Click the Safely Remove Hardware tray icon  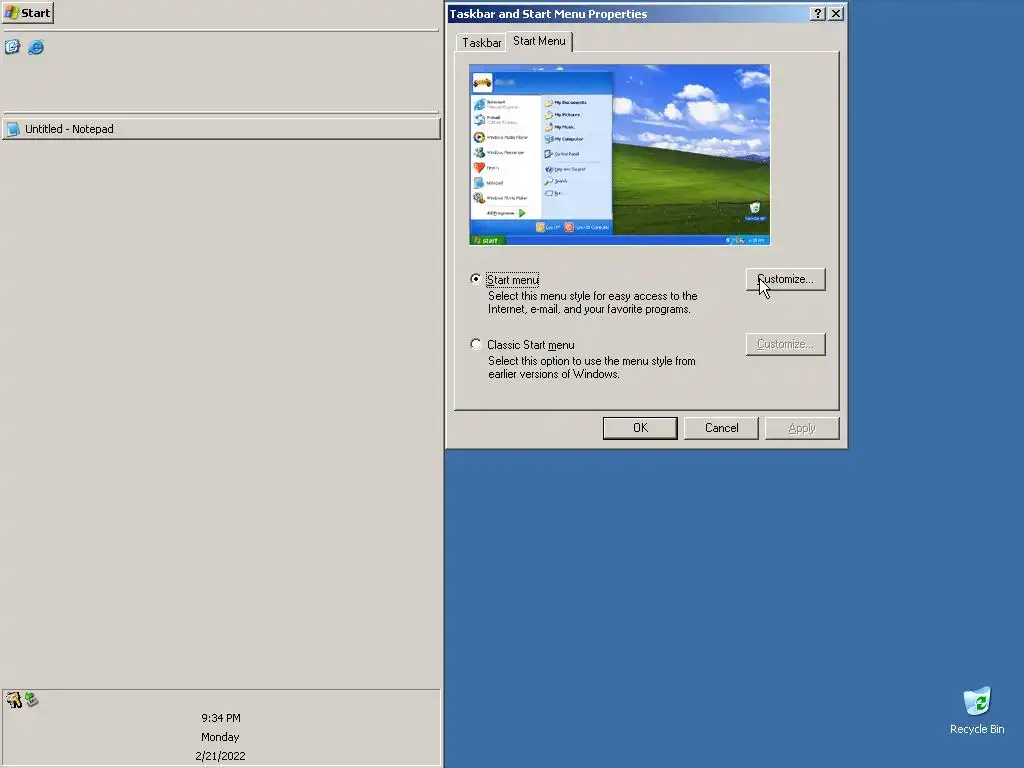tap(31, 699)
